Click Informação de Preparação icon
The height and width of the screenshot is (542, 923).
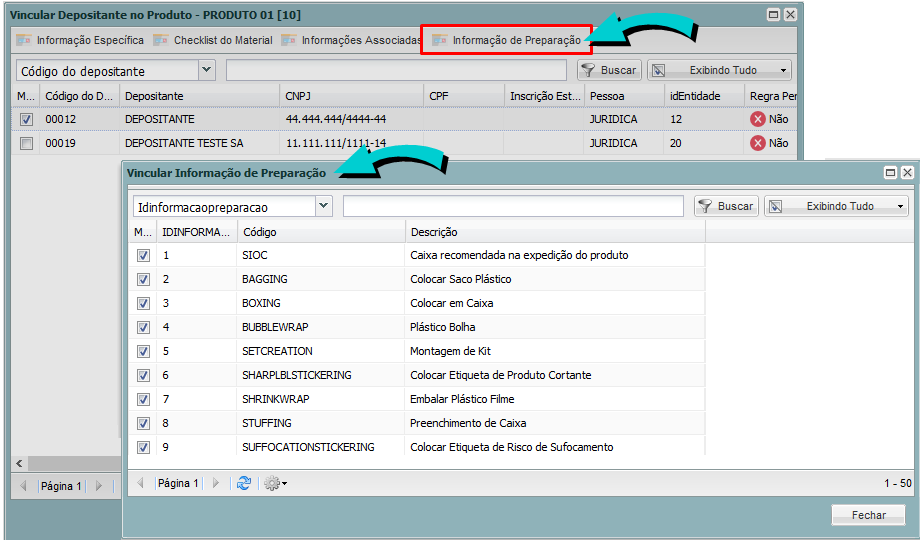click(x=440, y=40)
